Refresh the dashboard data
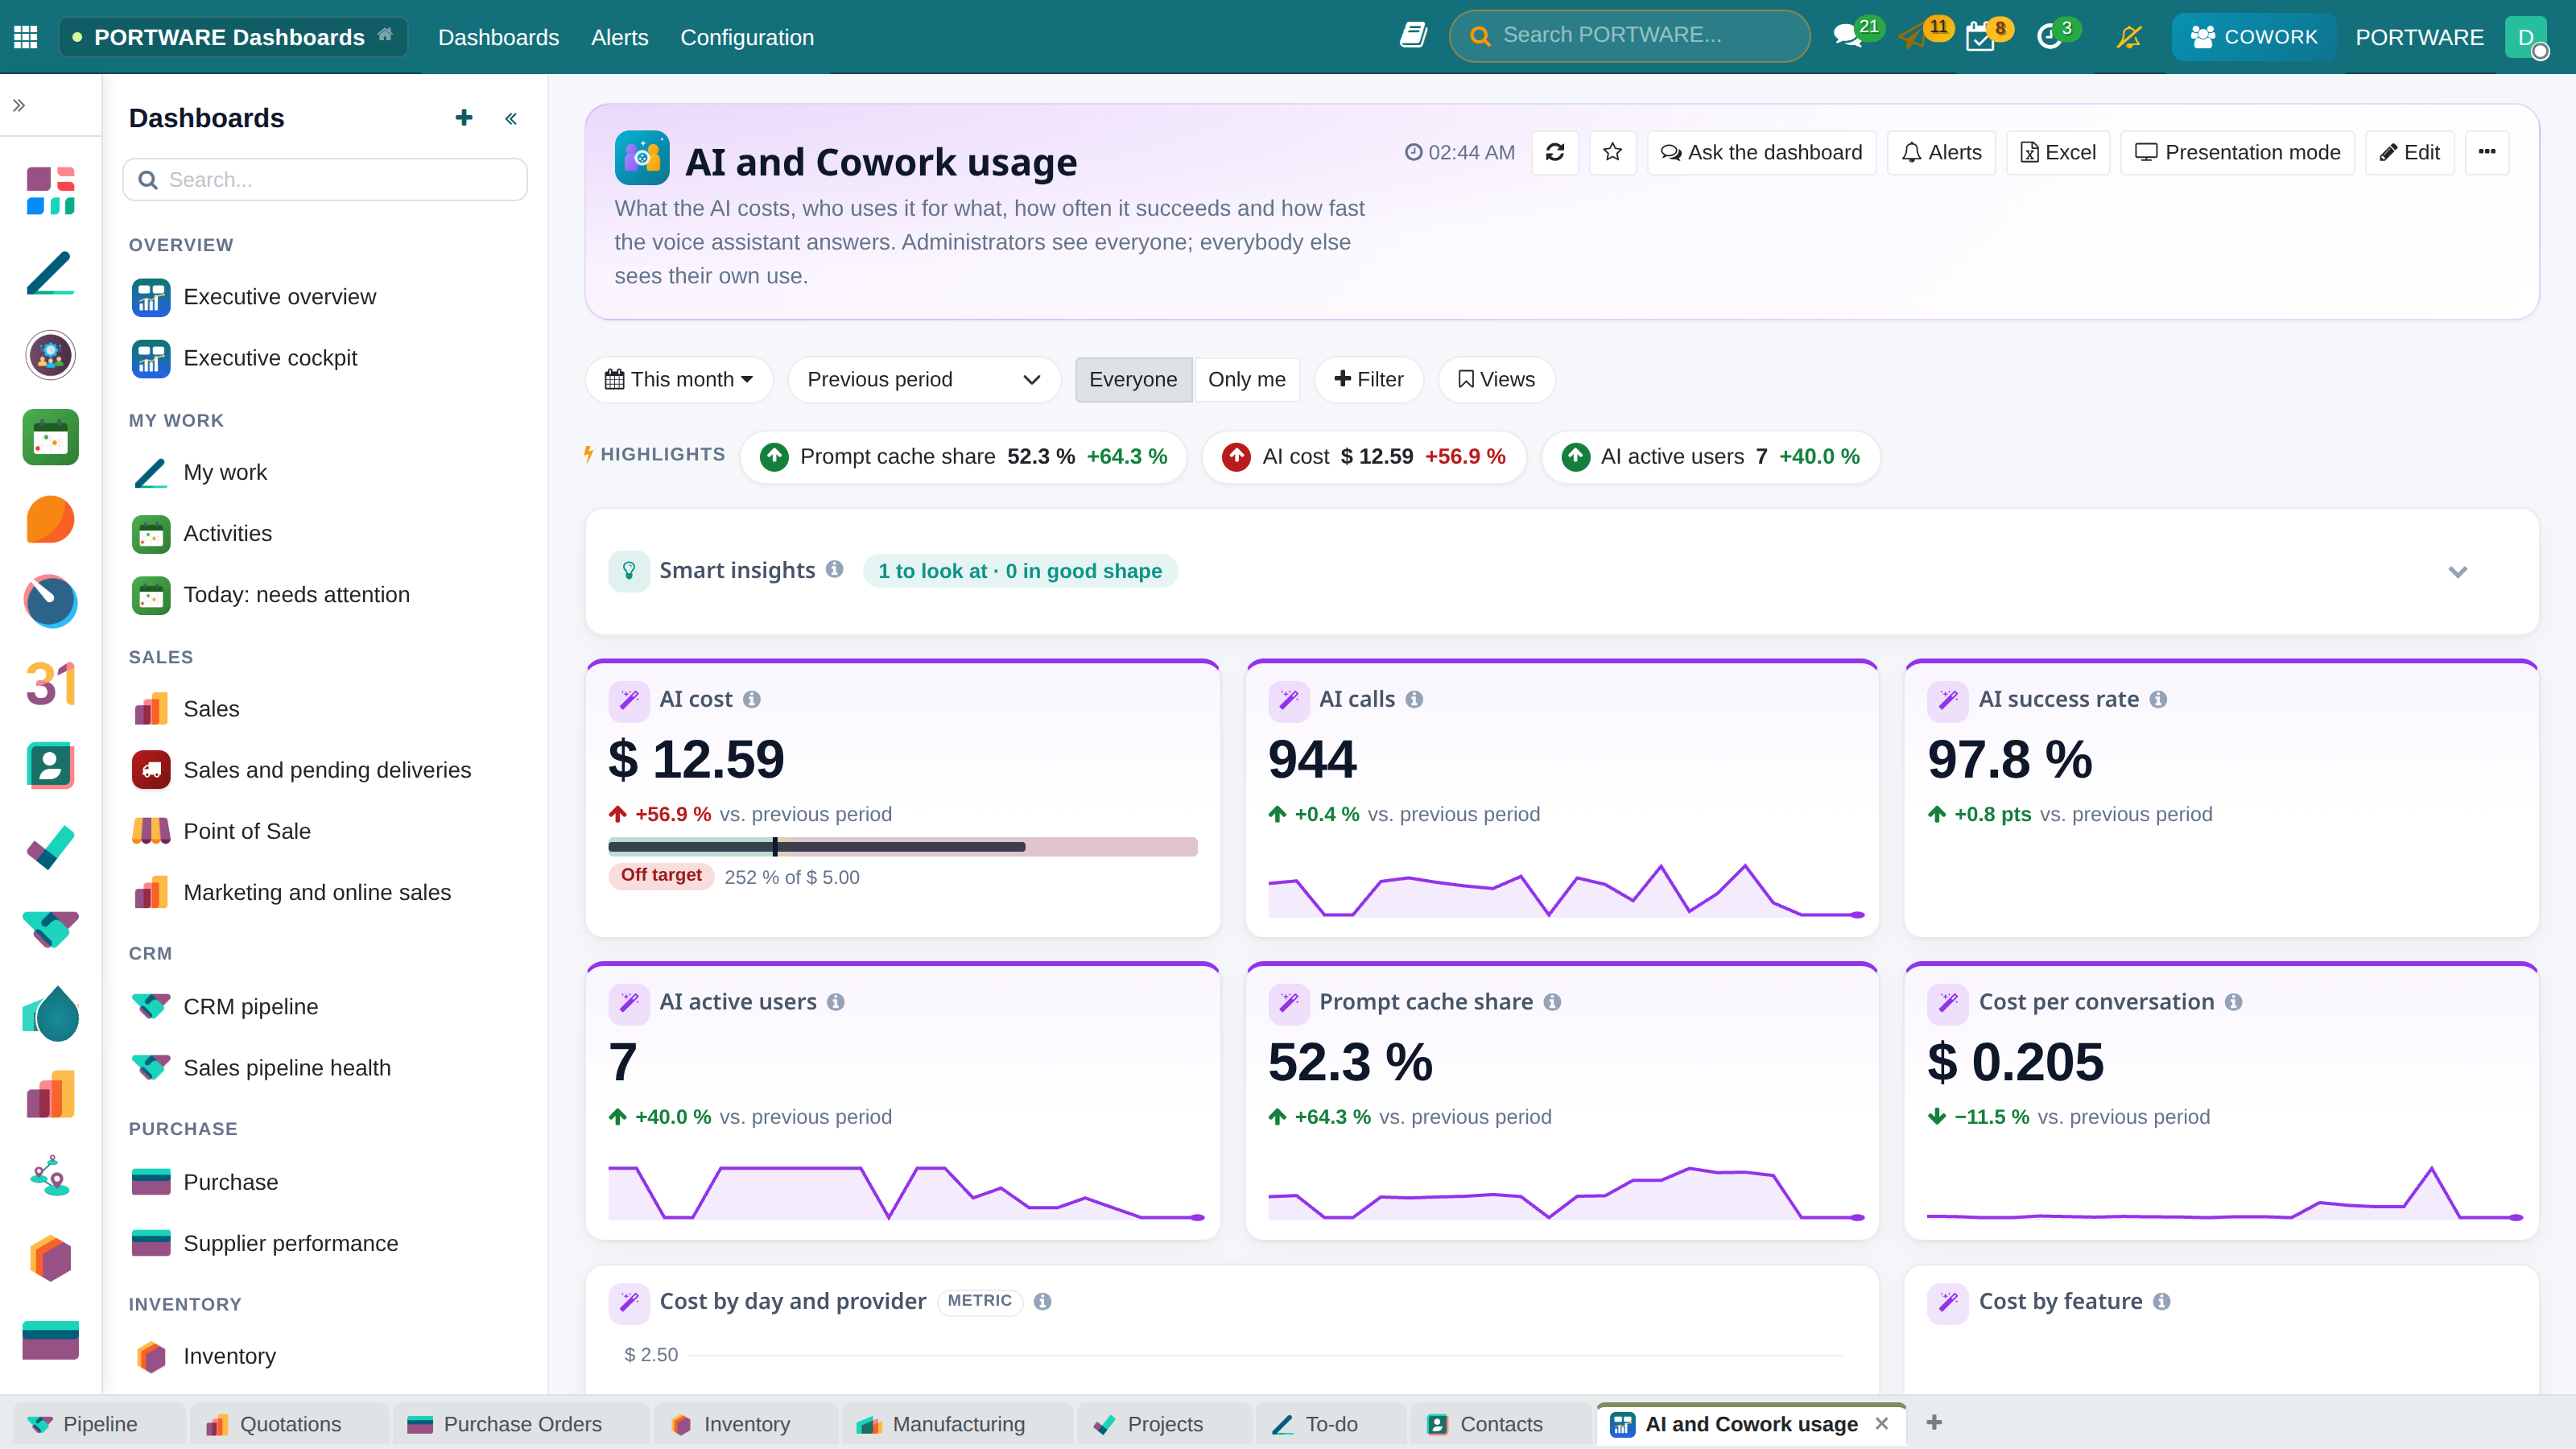Image resolution: width=2576 pixels, height=1449 pixels. point(1554,152)
